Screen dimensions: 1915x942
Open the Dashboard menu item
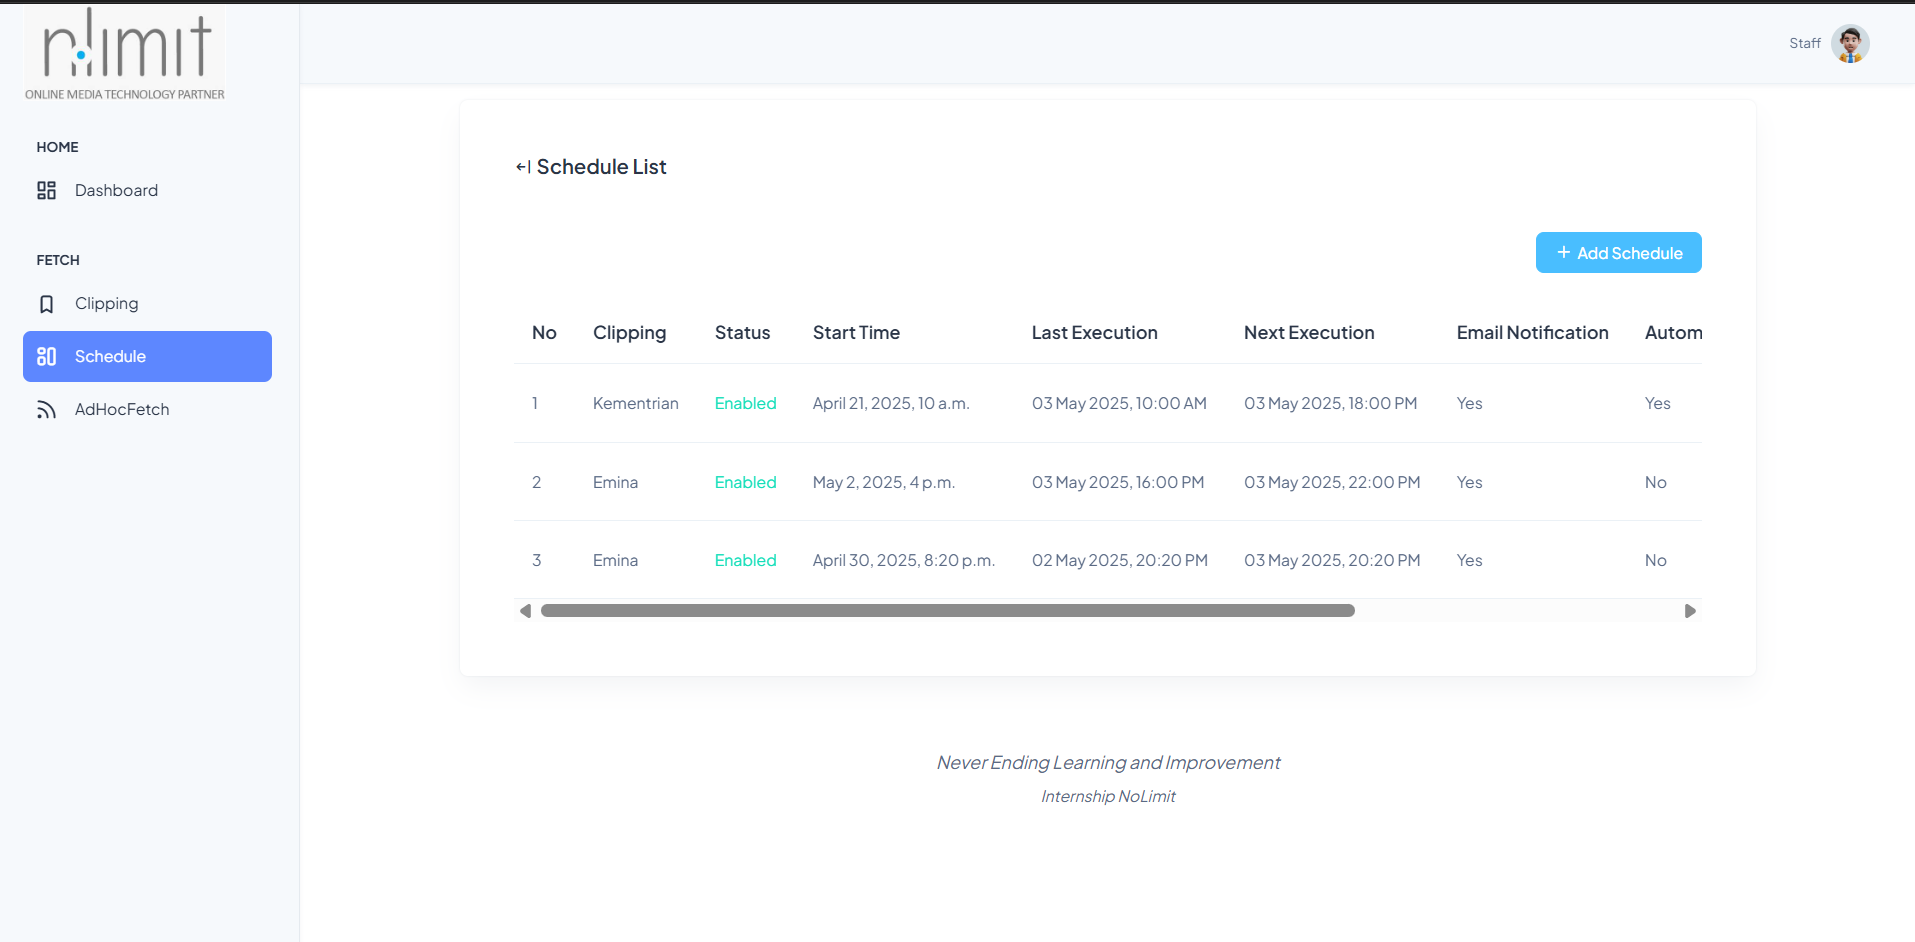(116, 190)
